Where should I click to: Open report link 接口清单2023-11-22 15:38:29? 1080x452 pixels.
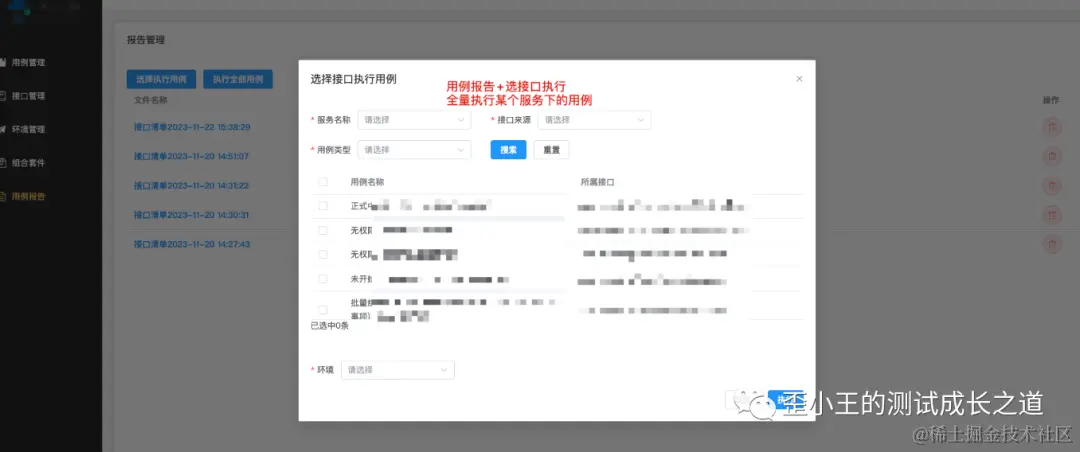pyautogui.click(x=191, y=127)
